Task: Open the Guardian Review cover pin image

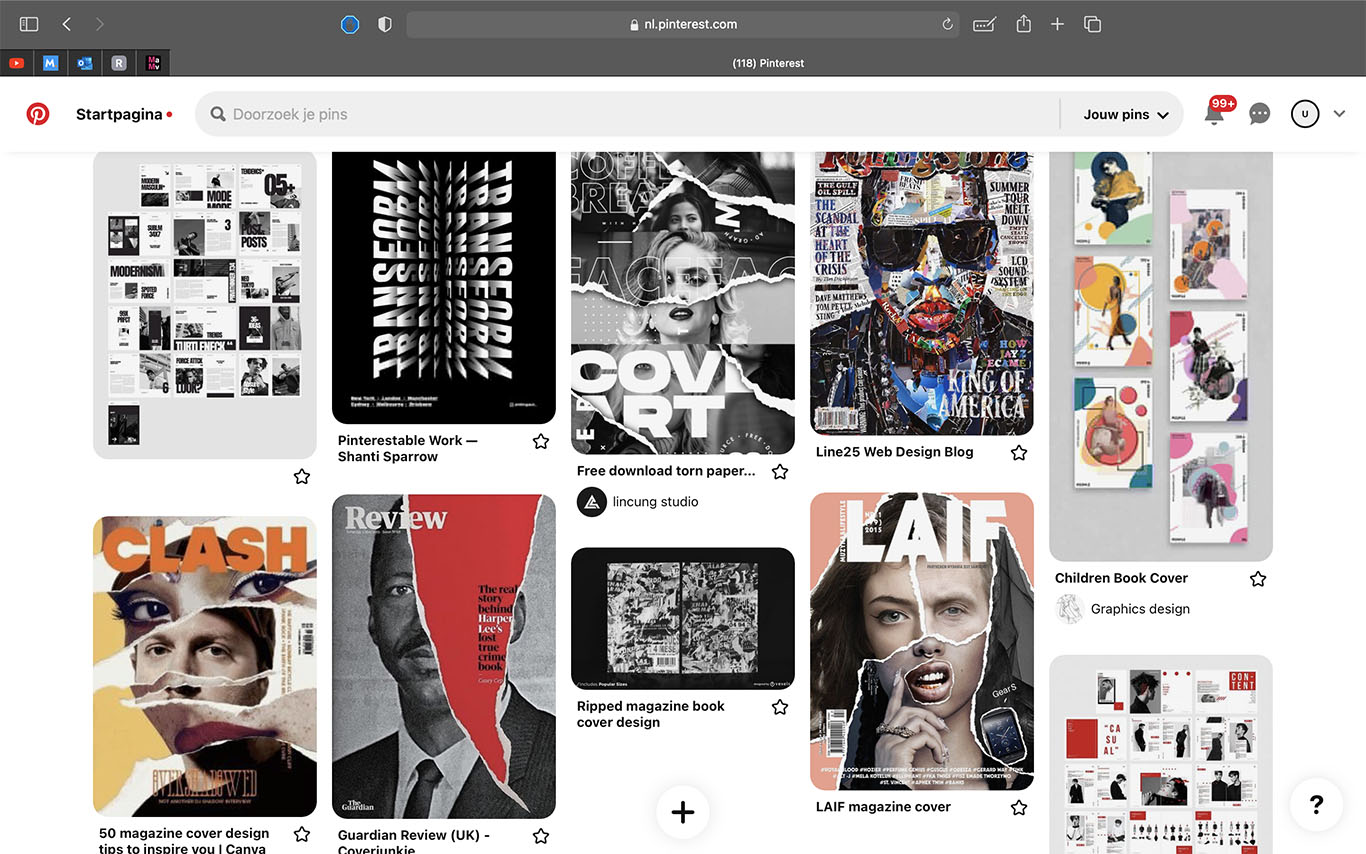Action: tap(444, 656)
